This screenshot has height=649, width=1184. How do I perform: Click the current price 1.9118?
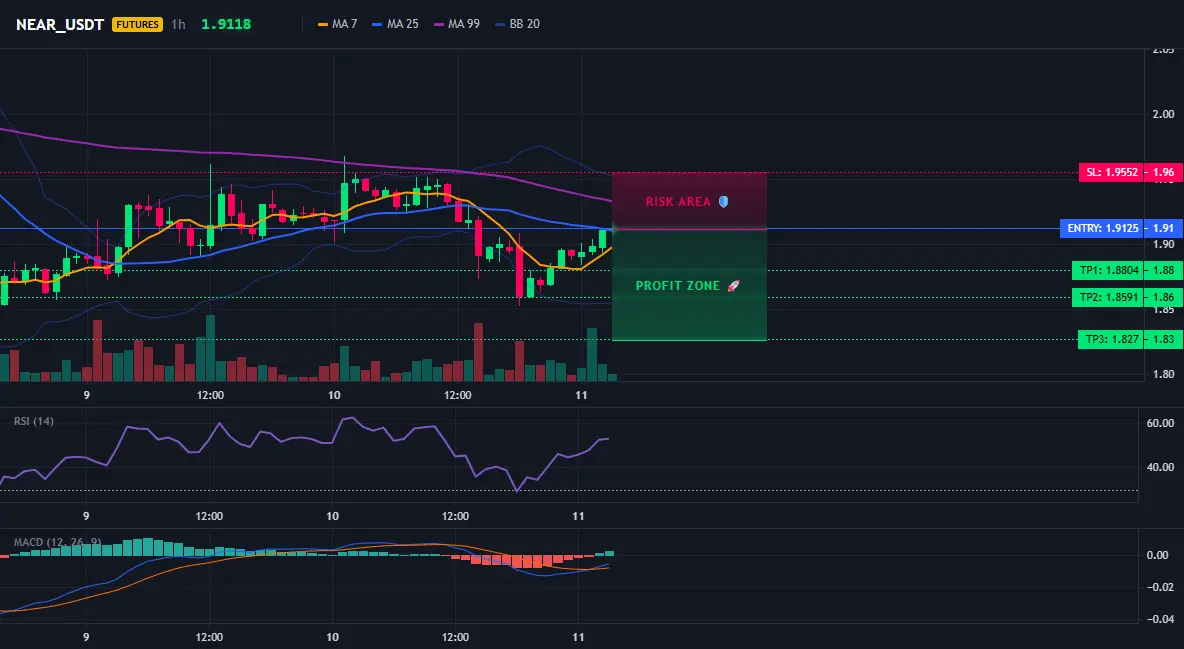click(226, 24)
